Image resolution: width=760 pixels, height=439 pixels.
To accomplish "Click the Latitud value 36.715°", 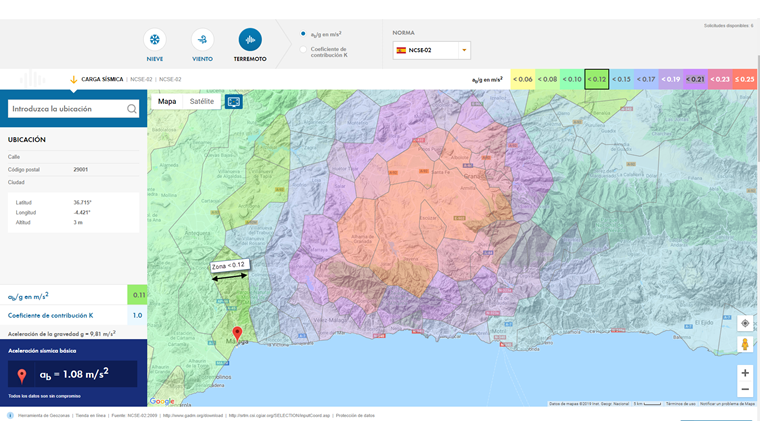I will pos(82,203).
